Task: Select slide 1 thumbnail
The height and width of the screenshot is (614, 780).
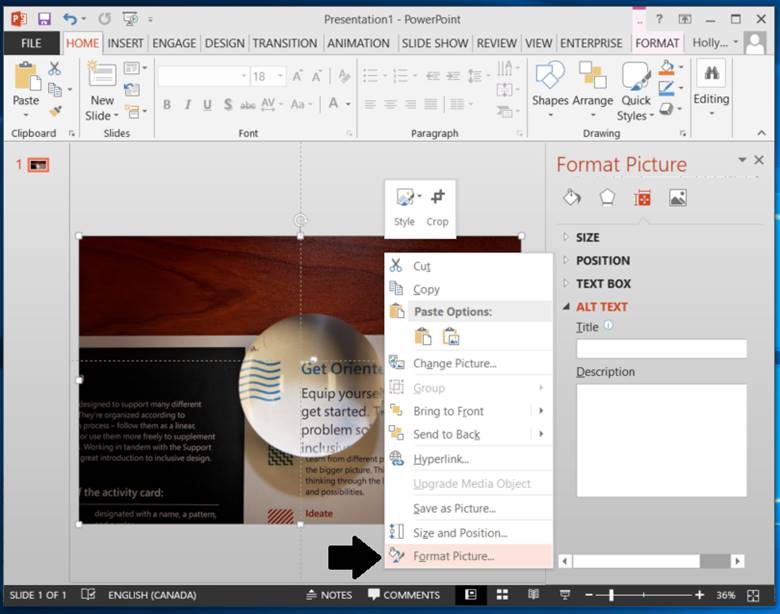Action: click(x=38, y=165)
